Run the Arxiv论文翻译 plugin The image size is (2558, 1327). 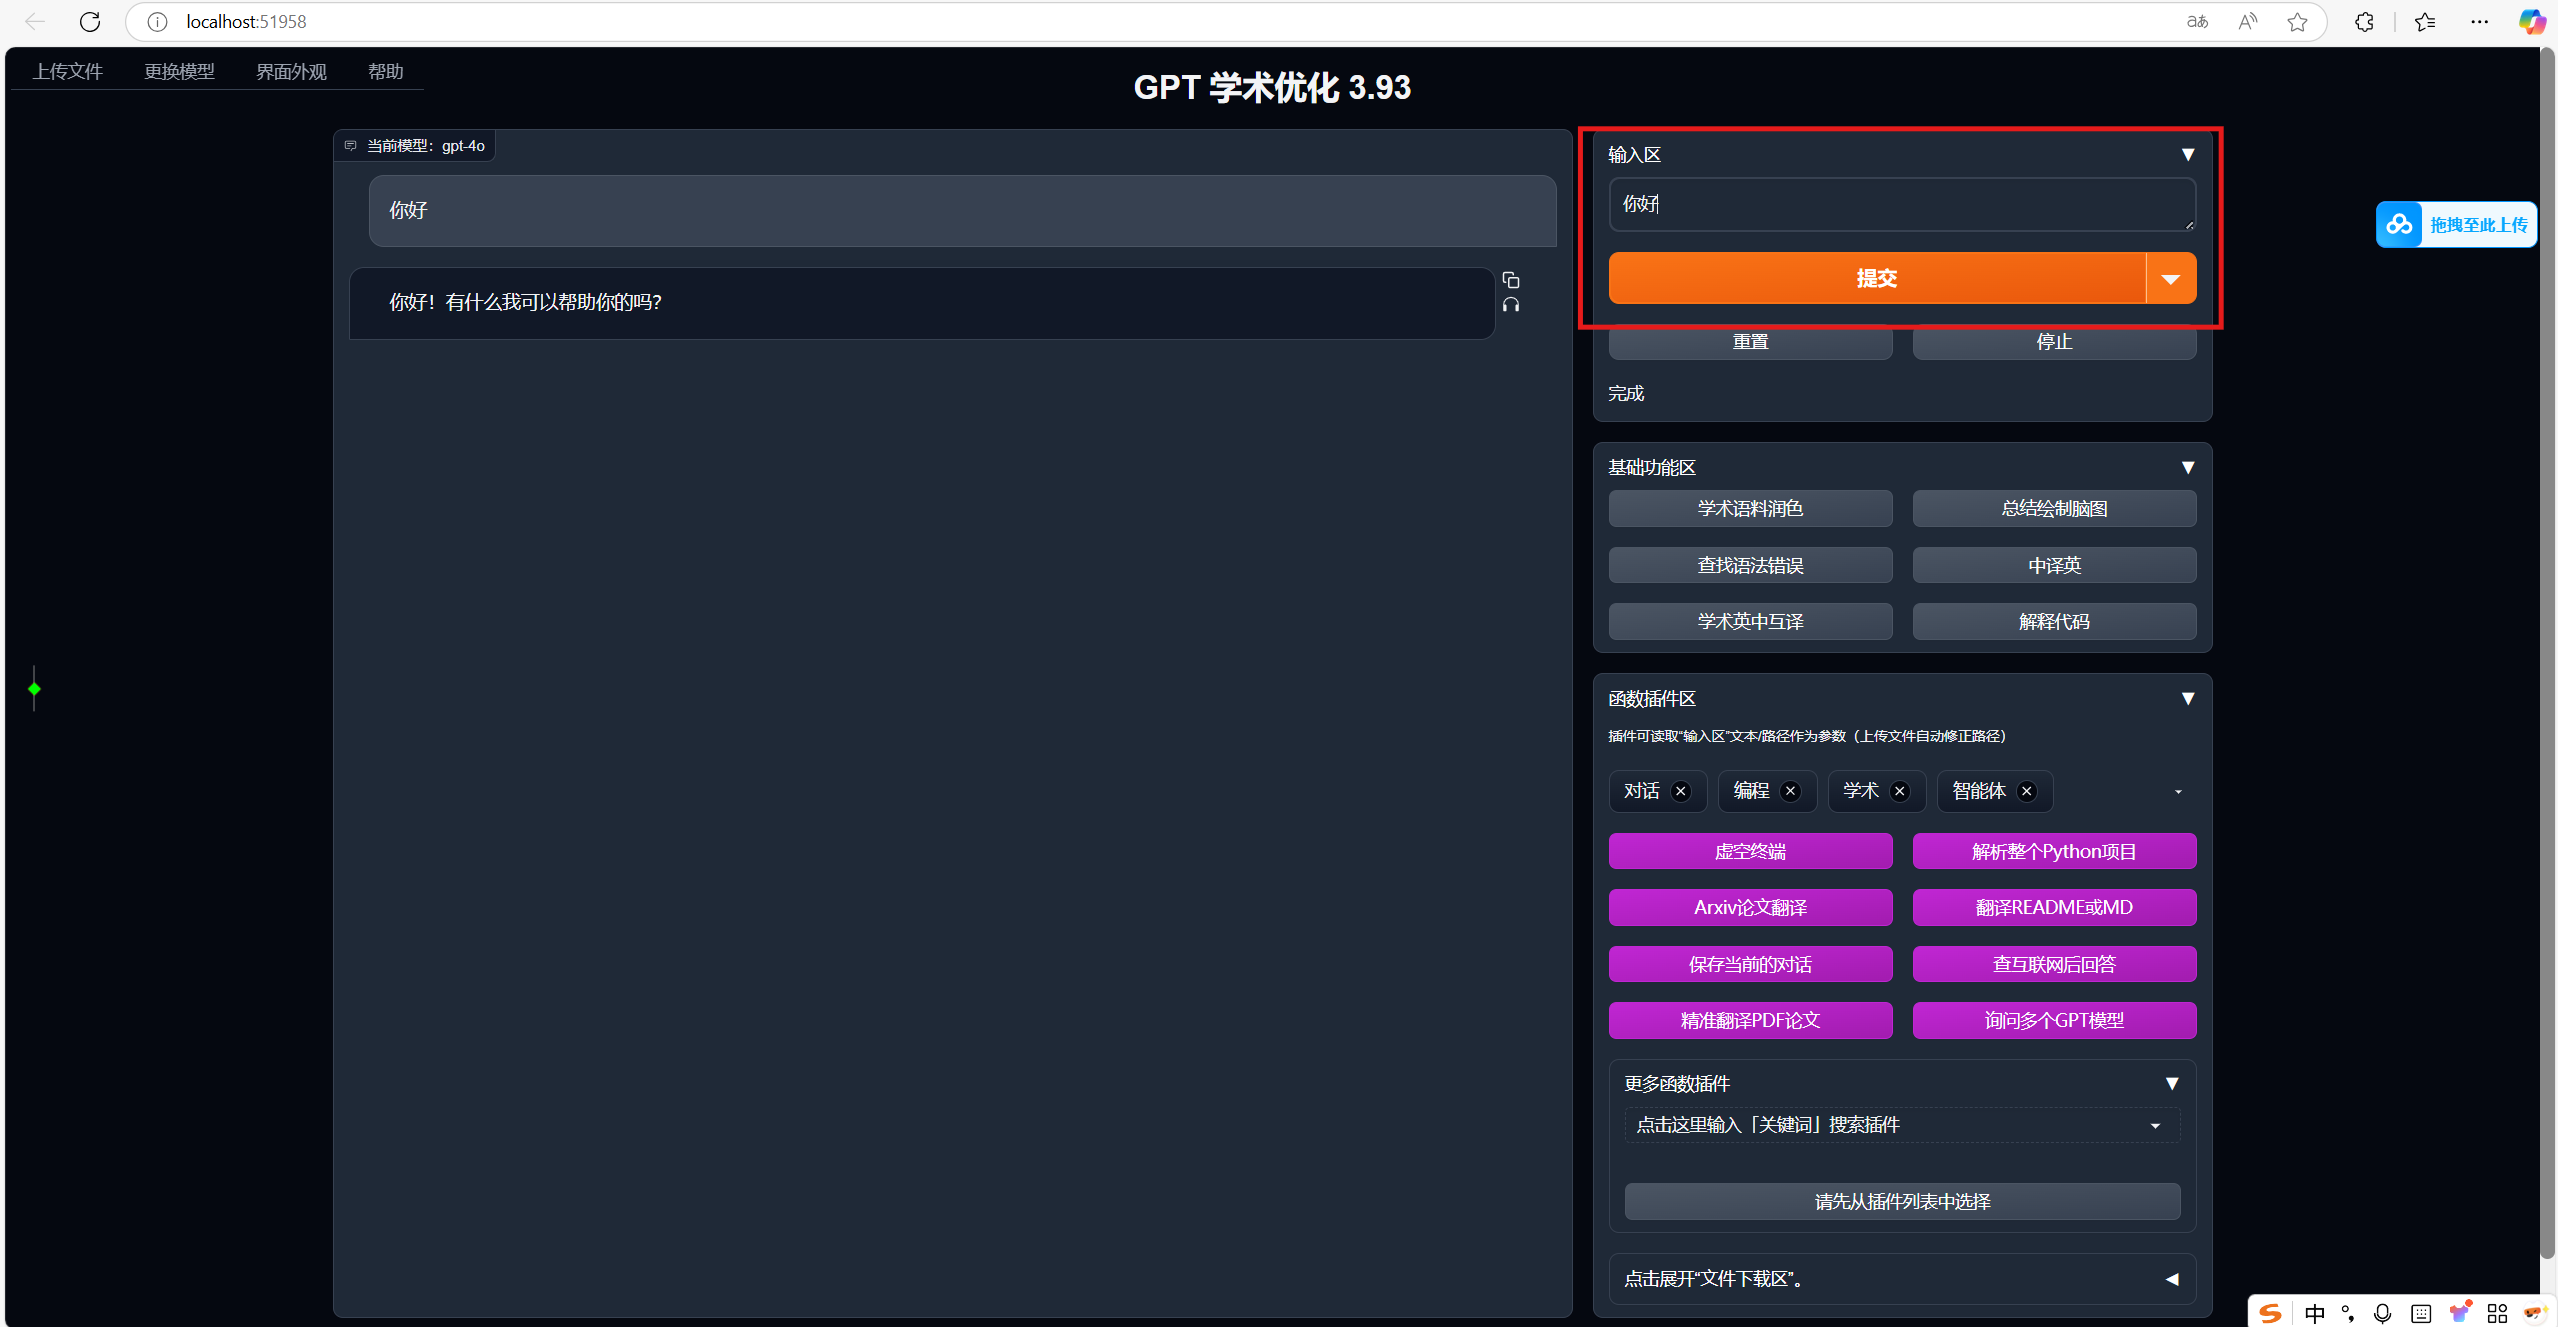tap(1749, 907)
